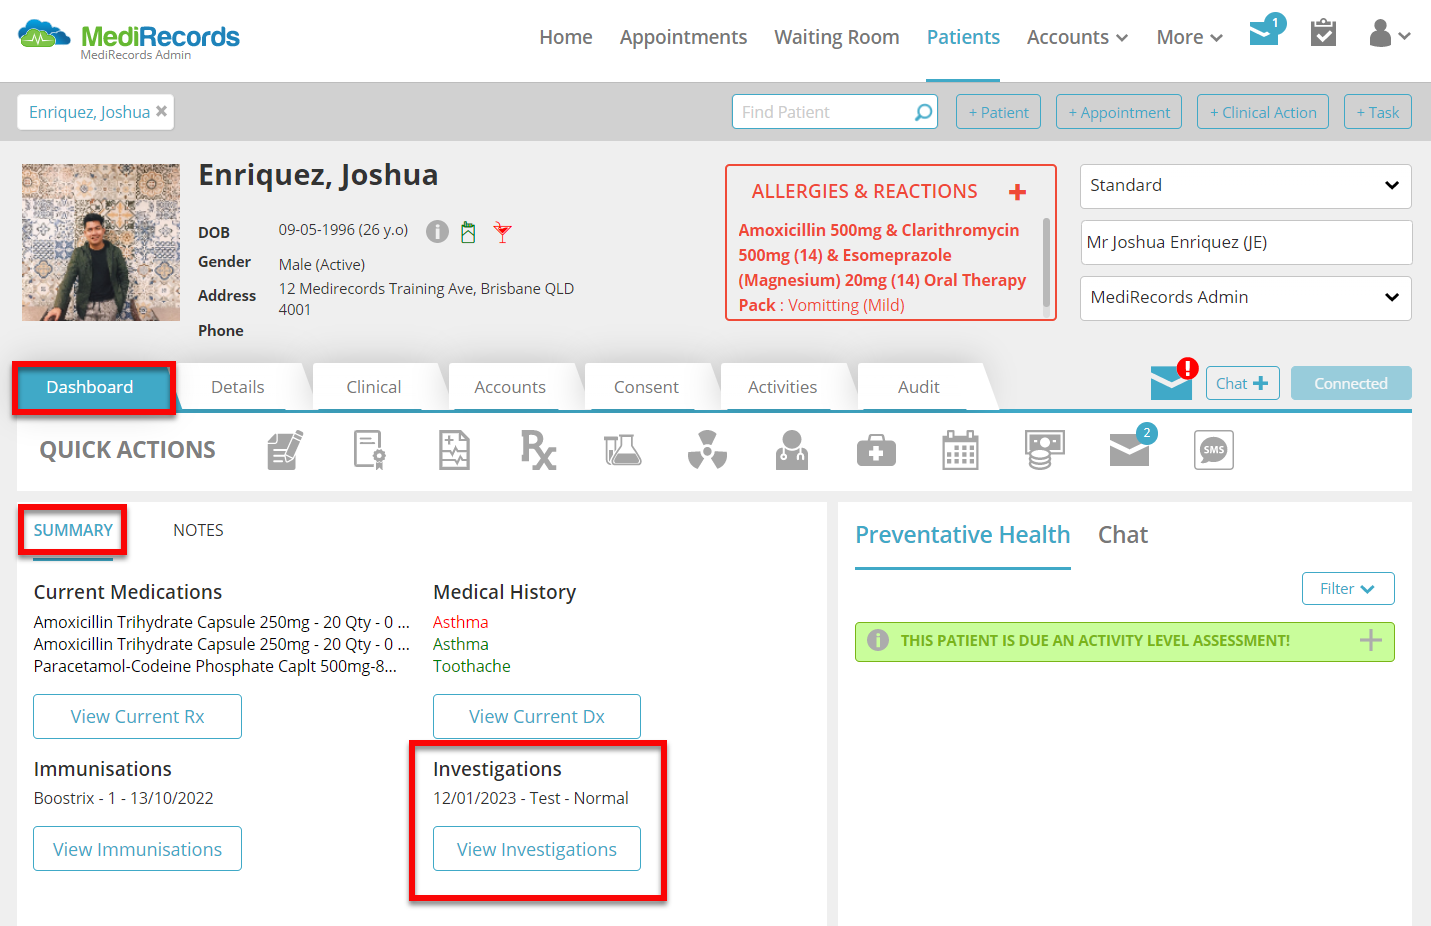Open the radiology imaging quick action
The height and width of the screenshot is (926, 1431).
(x=707, y=450)
